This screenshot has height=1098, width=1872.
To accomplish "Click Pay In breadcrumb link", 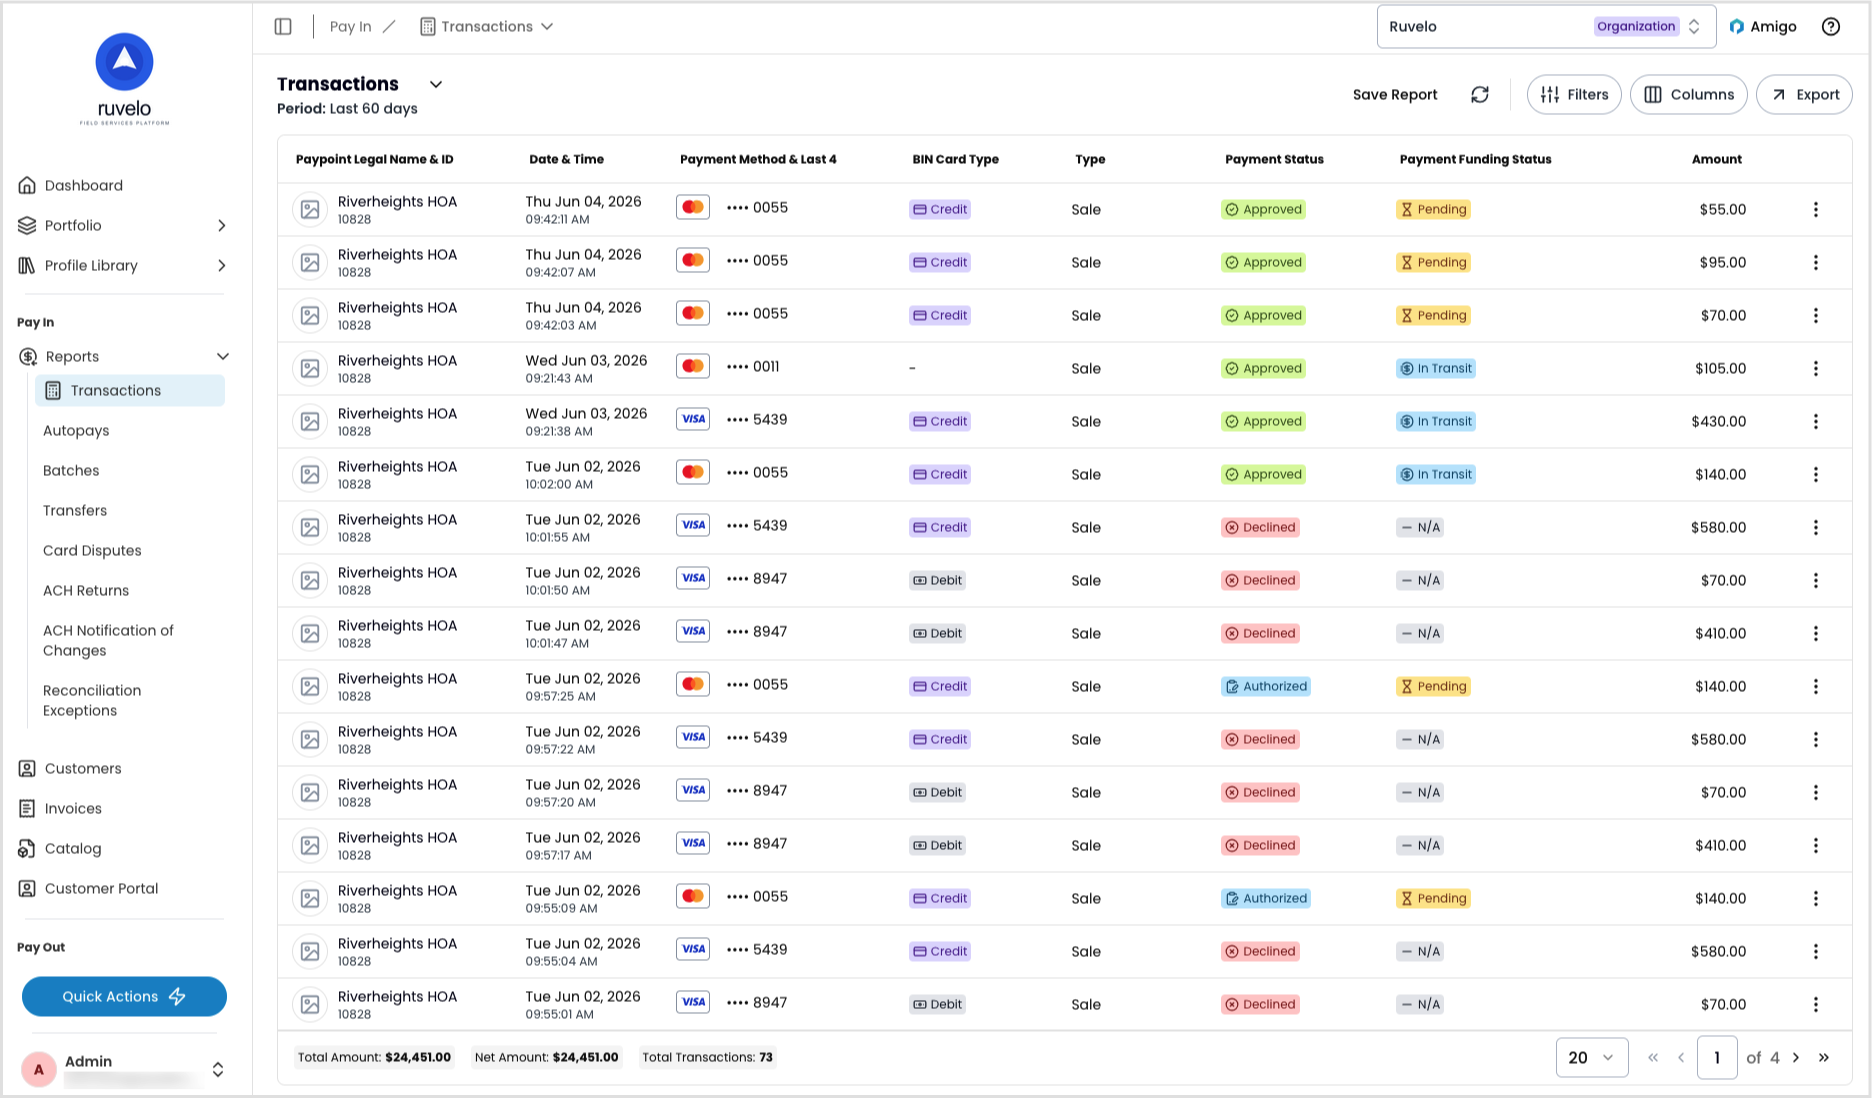I will pyautogui.click(x=350, y=27).
